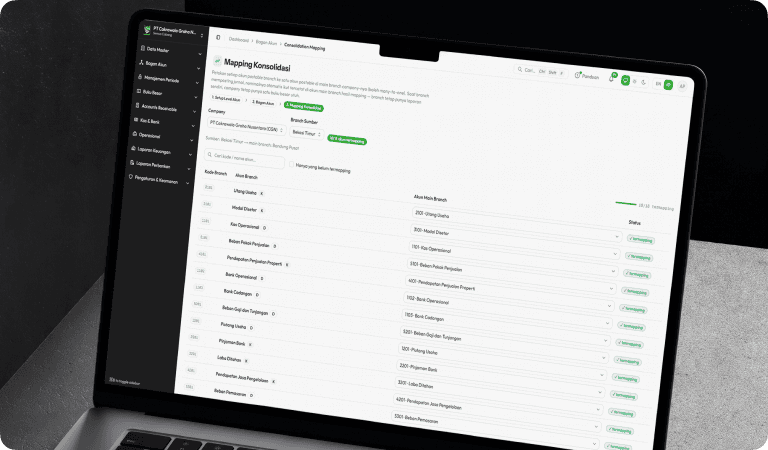Click the collapse sidebar panel icon

click(218, 38)
